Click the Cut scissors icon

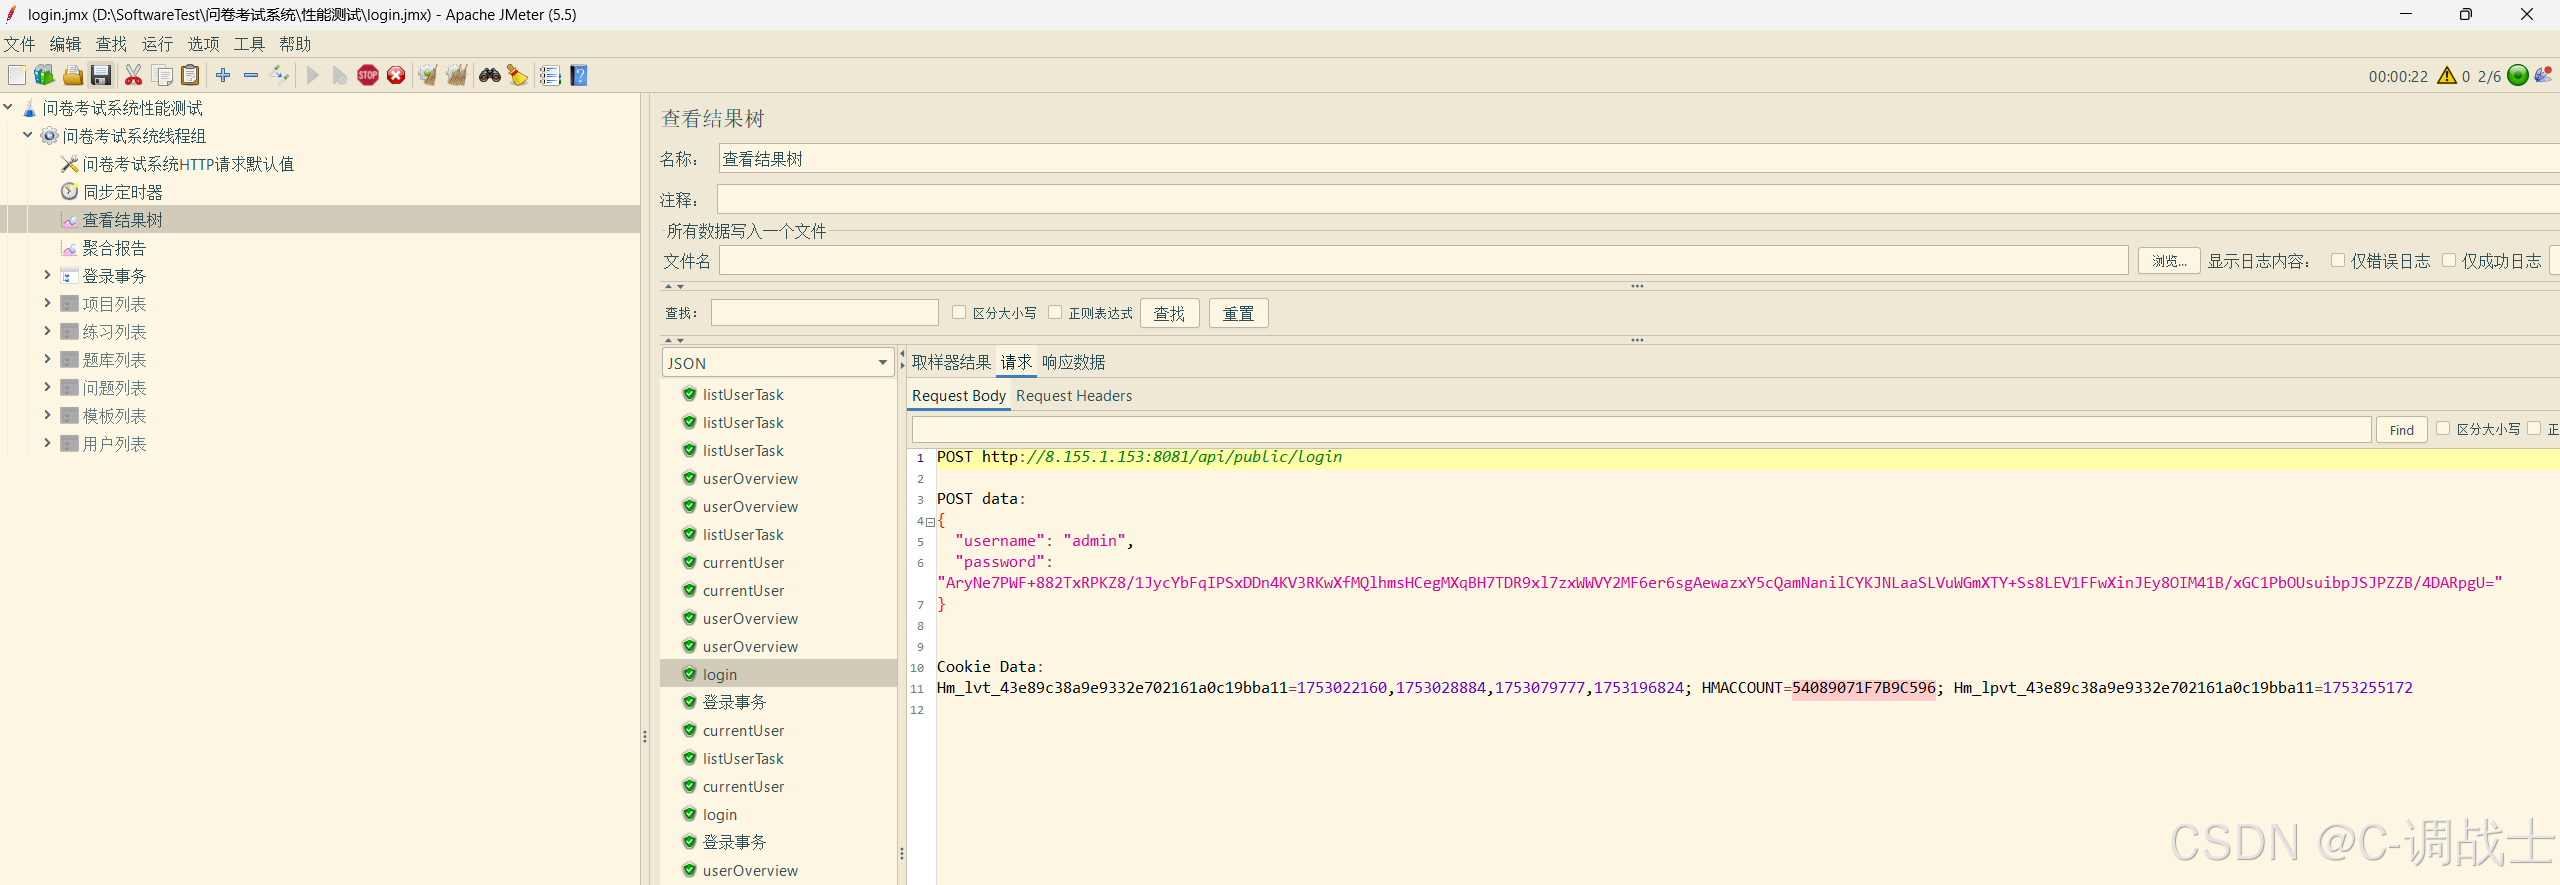pos(133,76)
